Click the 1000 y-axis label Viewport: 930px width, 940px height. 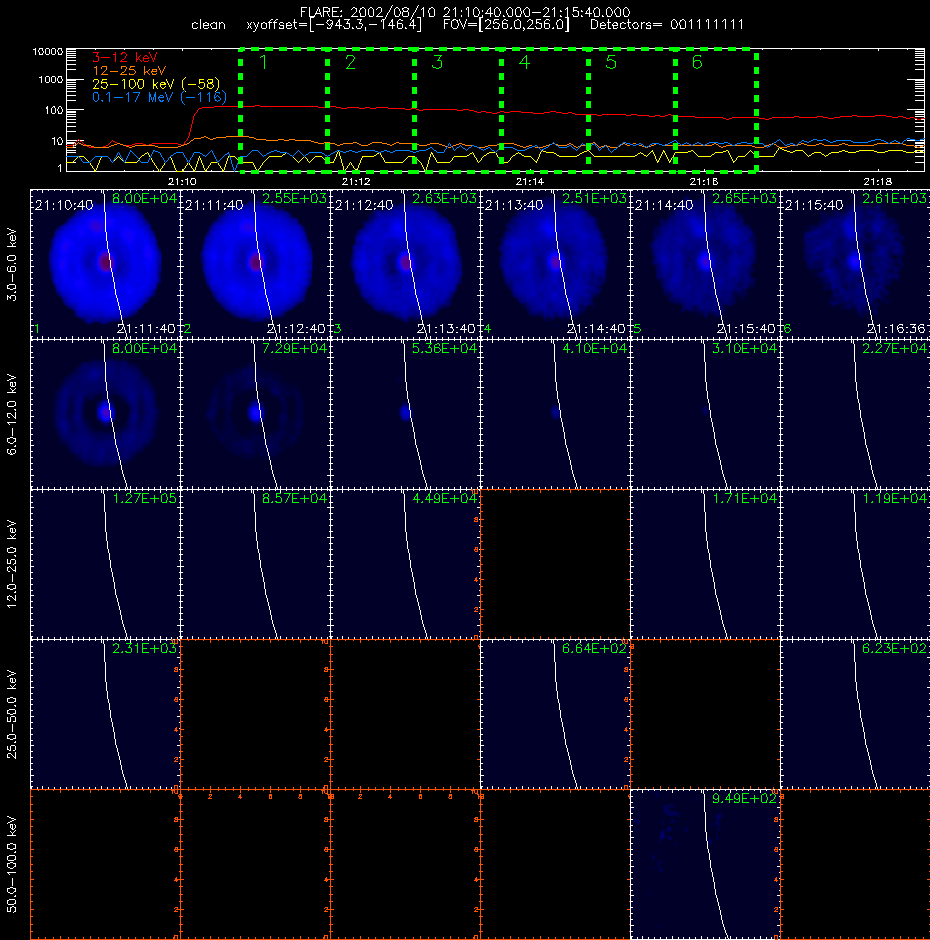coord(50,80)
